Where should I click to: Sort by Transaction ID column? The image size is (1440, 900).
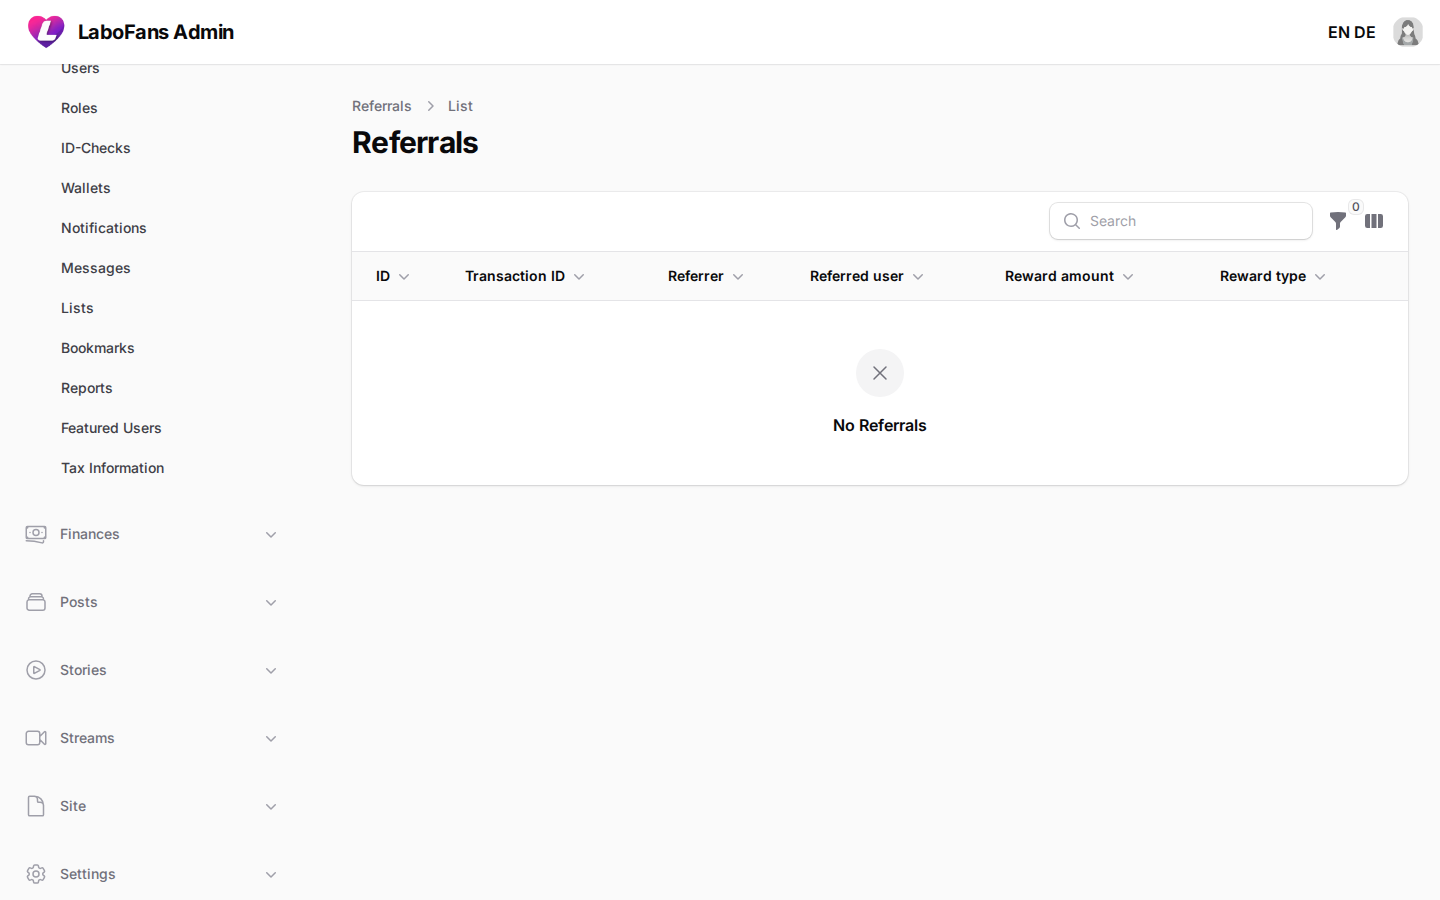[x=525, y=276]
